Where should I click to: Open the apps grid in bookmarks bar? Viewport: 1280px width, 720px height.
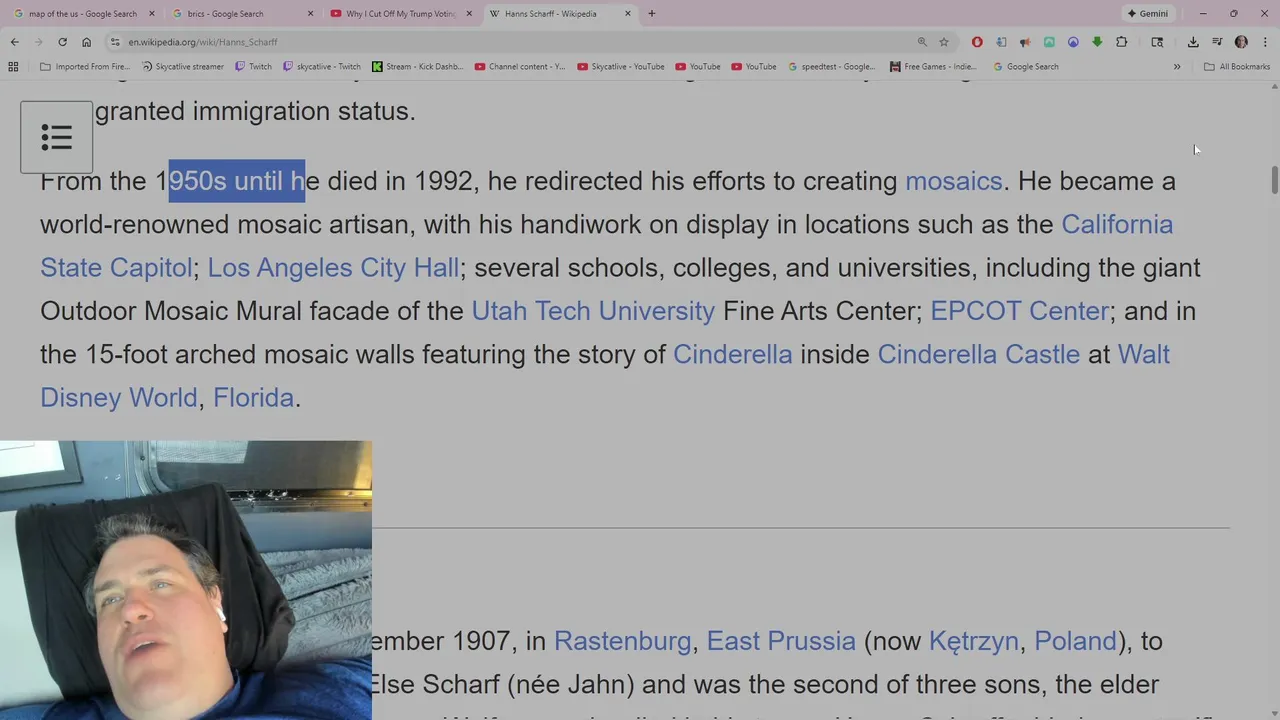tap(13, 67)
